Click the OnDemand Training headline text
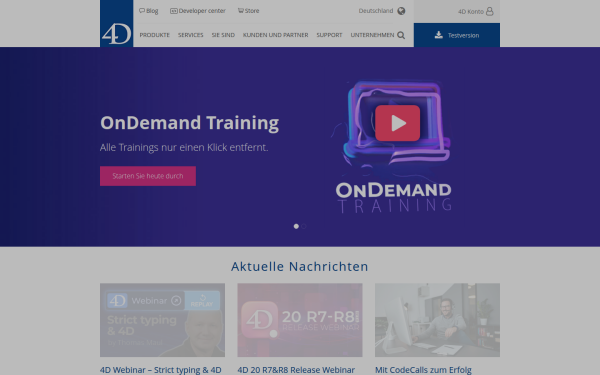The image size is (600, 375). [189, 123]
